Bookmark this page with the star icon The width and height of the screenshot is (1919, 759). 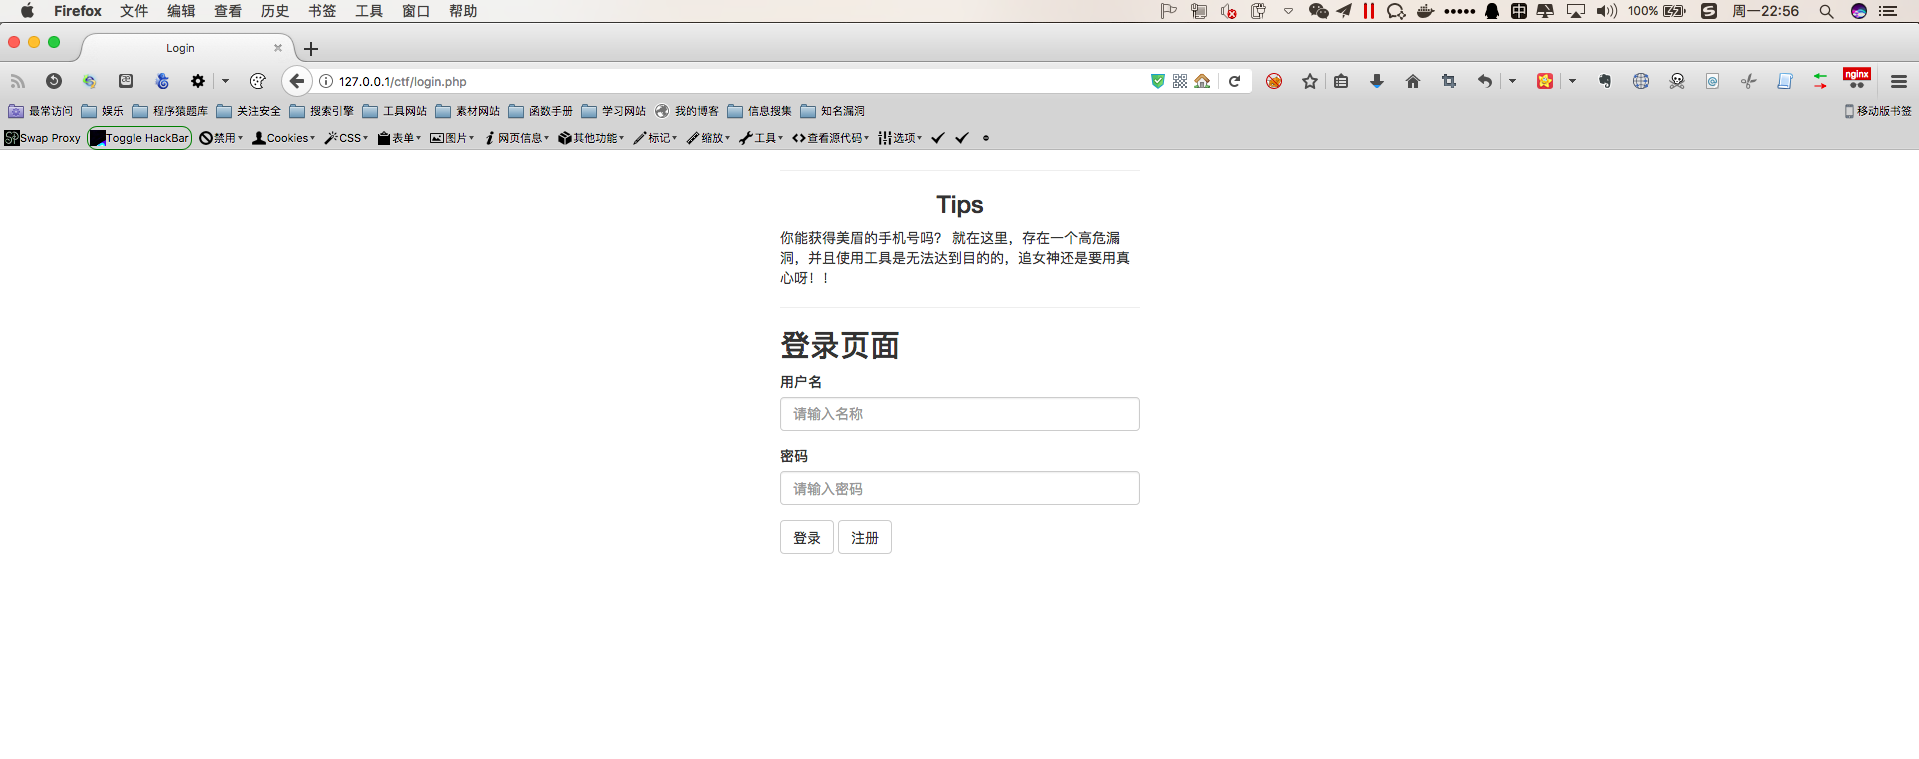[1310, 81]
